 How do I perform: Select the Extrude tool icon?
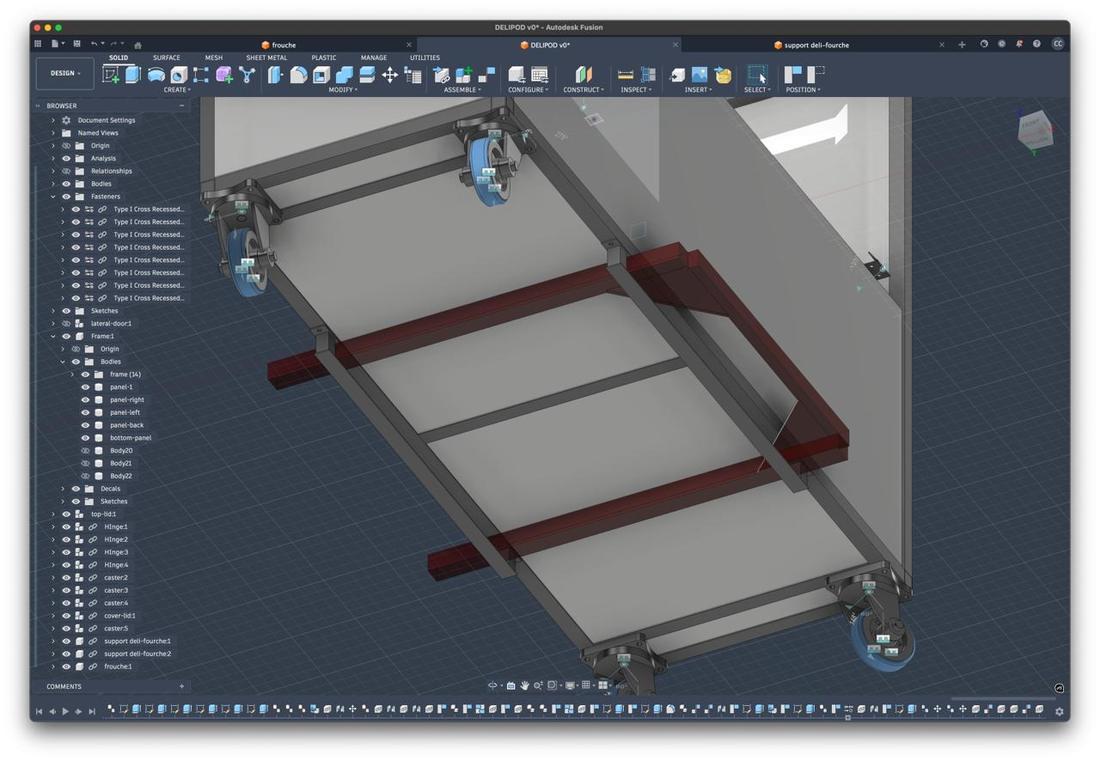tap(133, 74)
